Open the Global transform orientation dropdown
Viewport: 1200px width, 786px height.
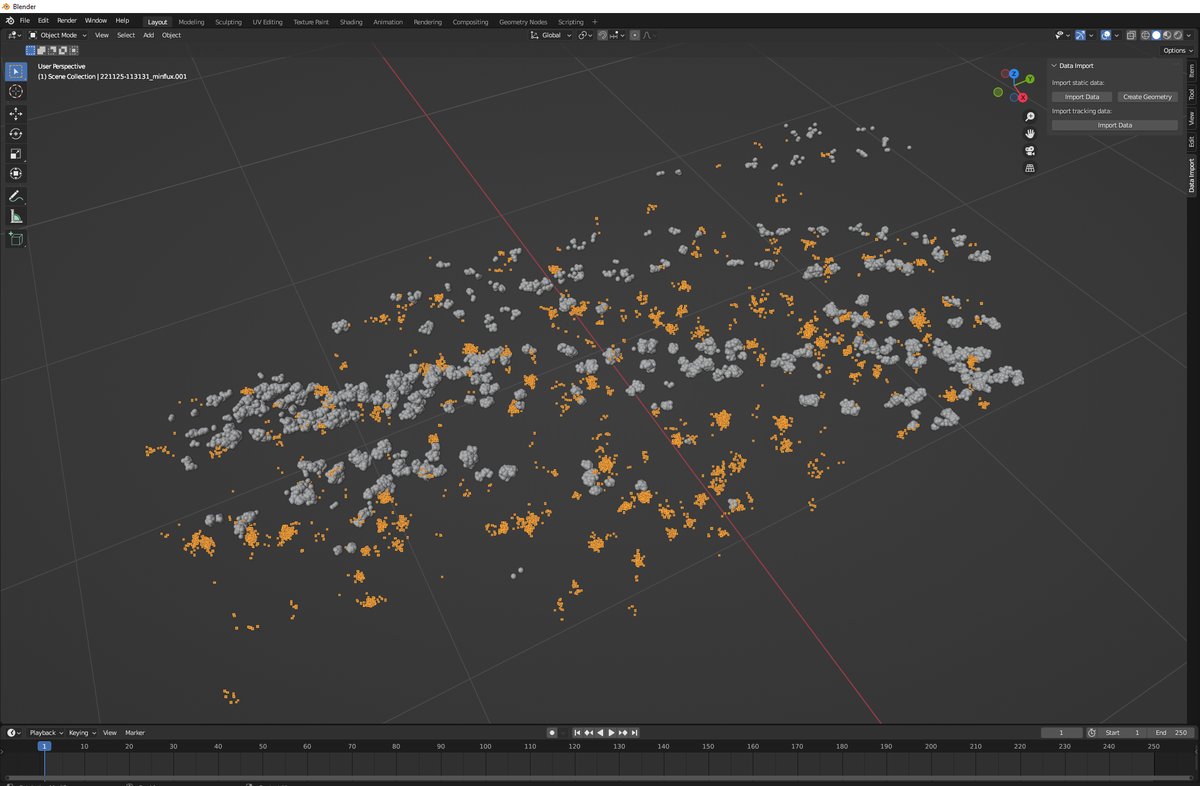pos(551,35)
